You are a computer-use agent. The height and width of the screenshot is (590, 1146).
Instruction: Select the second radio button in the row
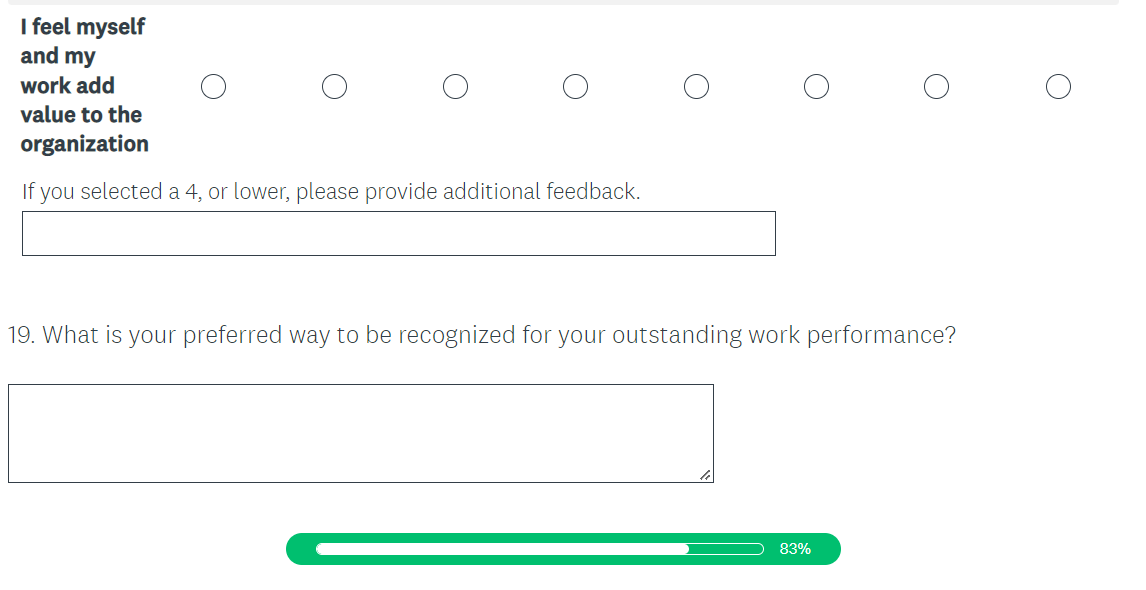334,87
